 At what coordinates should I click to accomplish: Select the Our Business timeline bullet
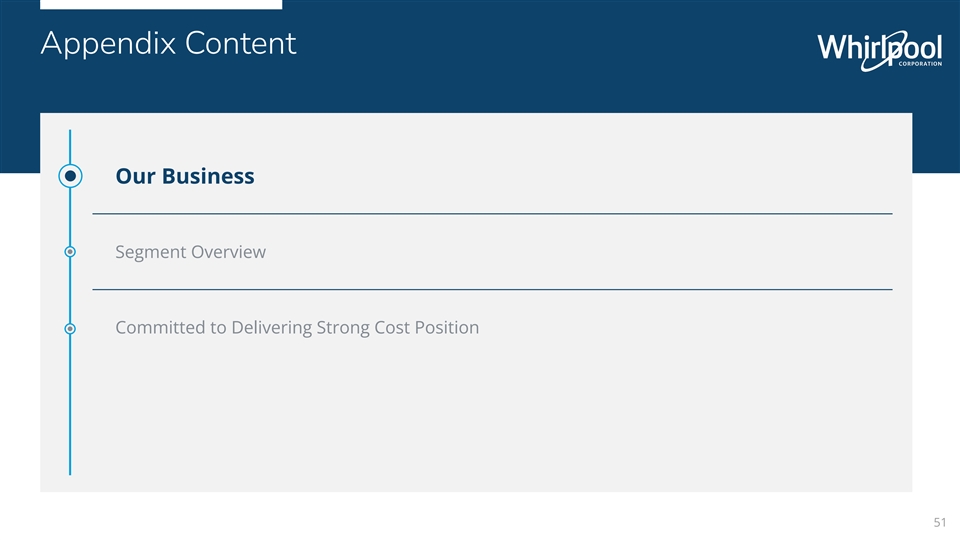(70, 176)
